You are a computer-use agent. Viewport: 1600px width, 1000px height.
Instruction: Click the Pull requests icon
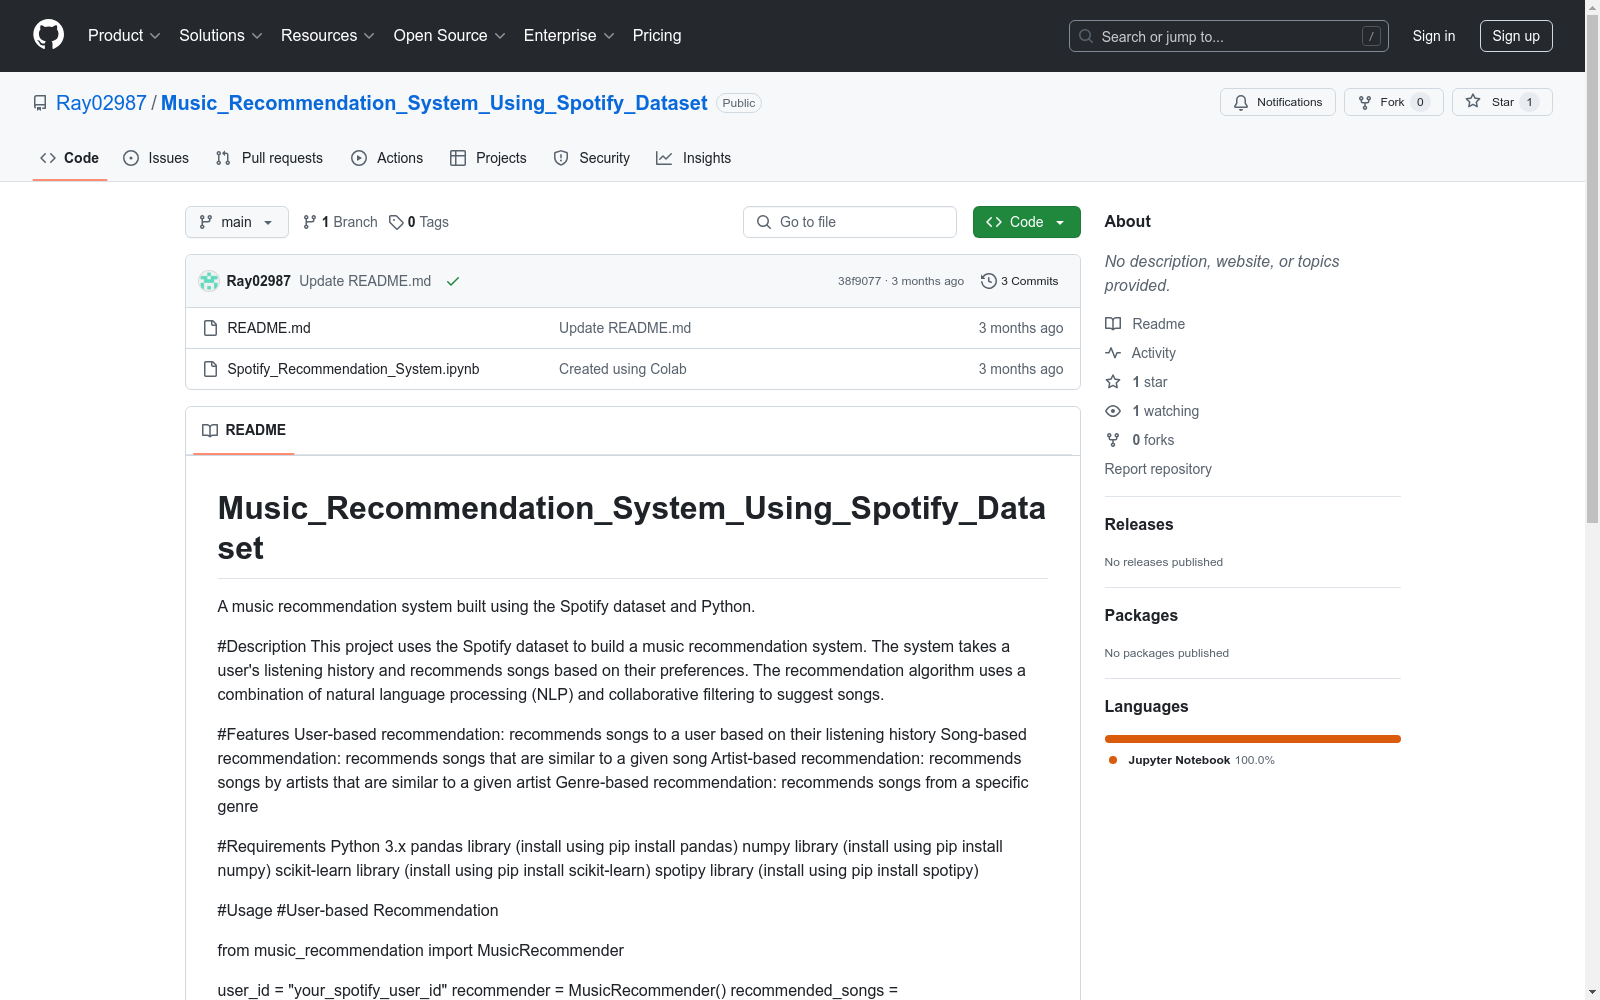223,158
